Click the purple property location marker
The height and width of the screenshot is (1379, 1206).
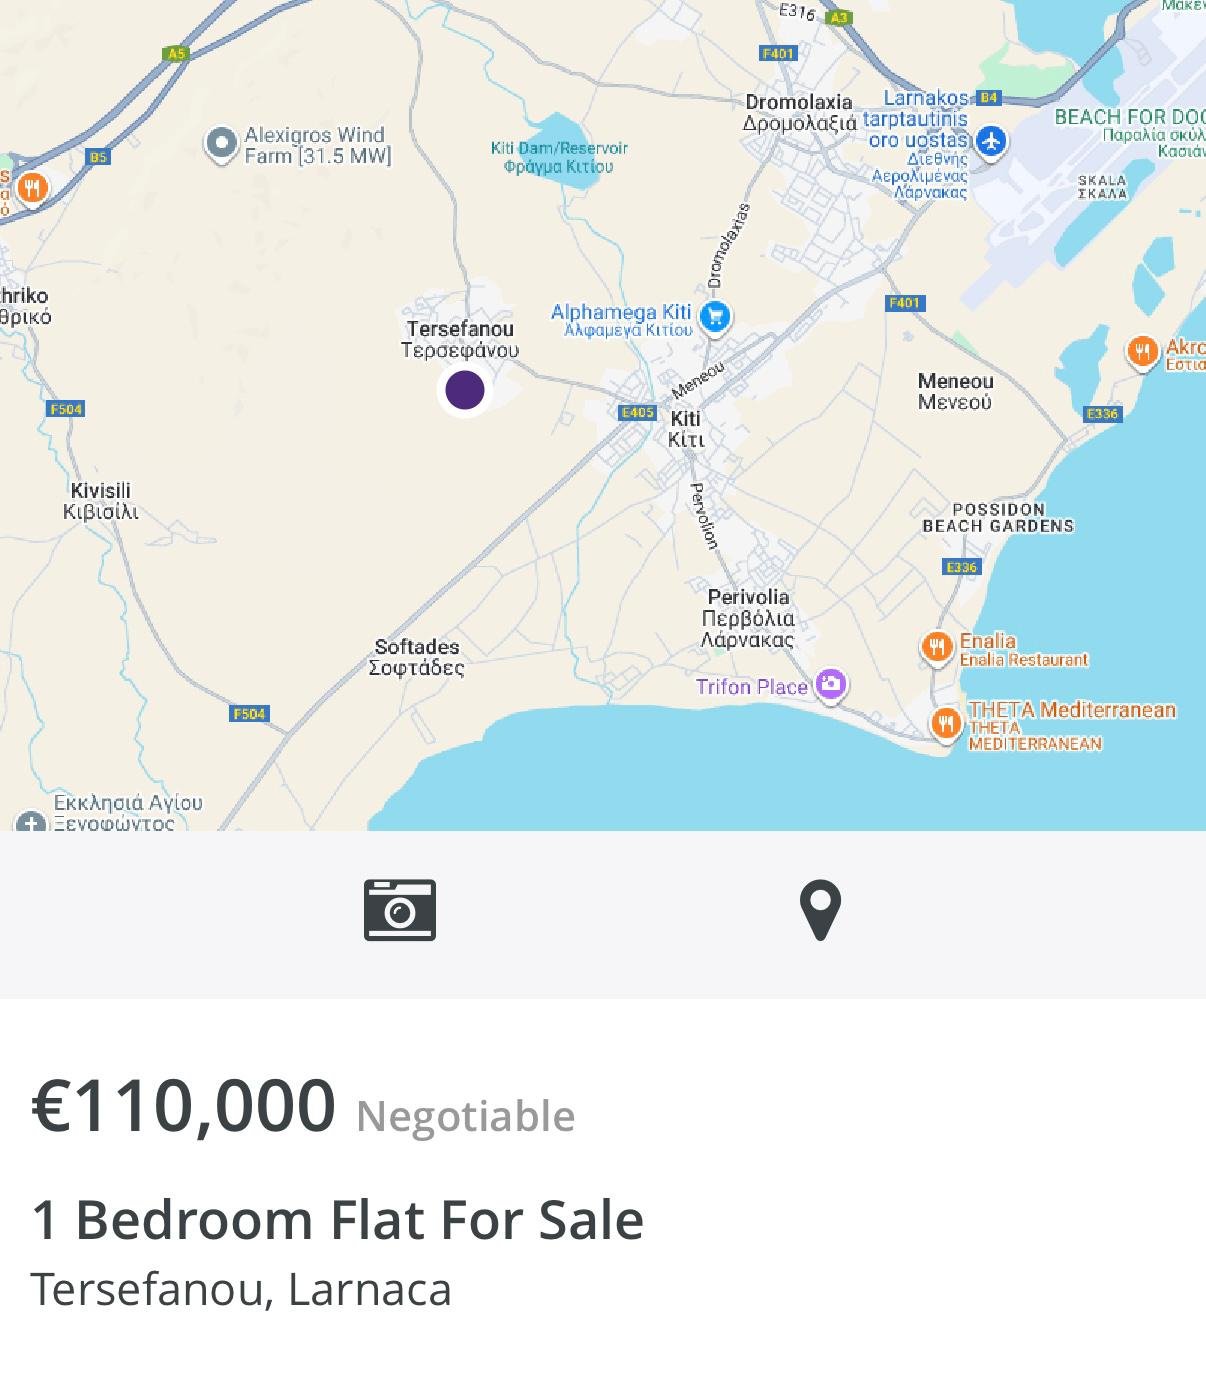pos(464,390)
